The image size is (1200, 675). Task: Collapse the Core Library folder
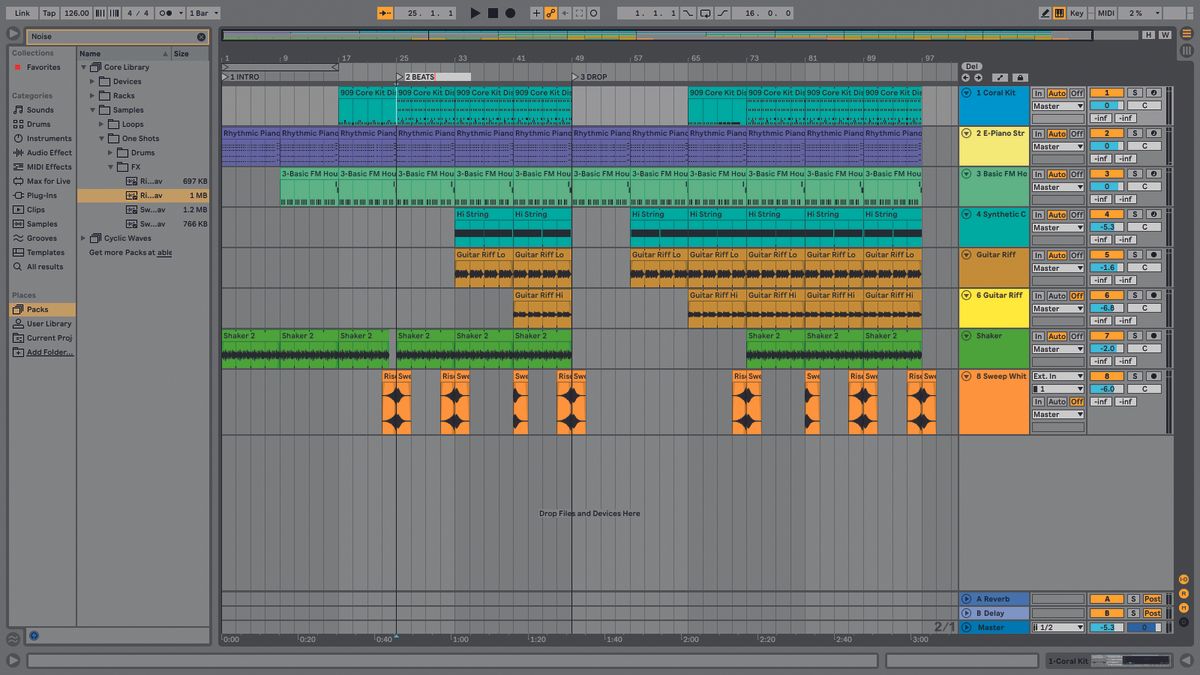[84, 67]
